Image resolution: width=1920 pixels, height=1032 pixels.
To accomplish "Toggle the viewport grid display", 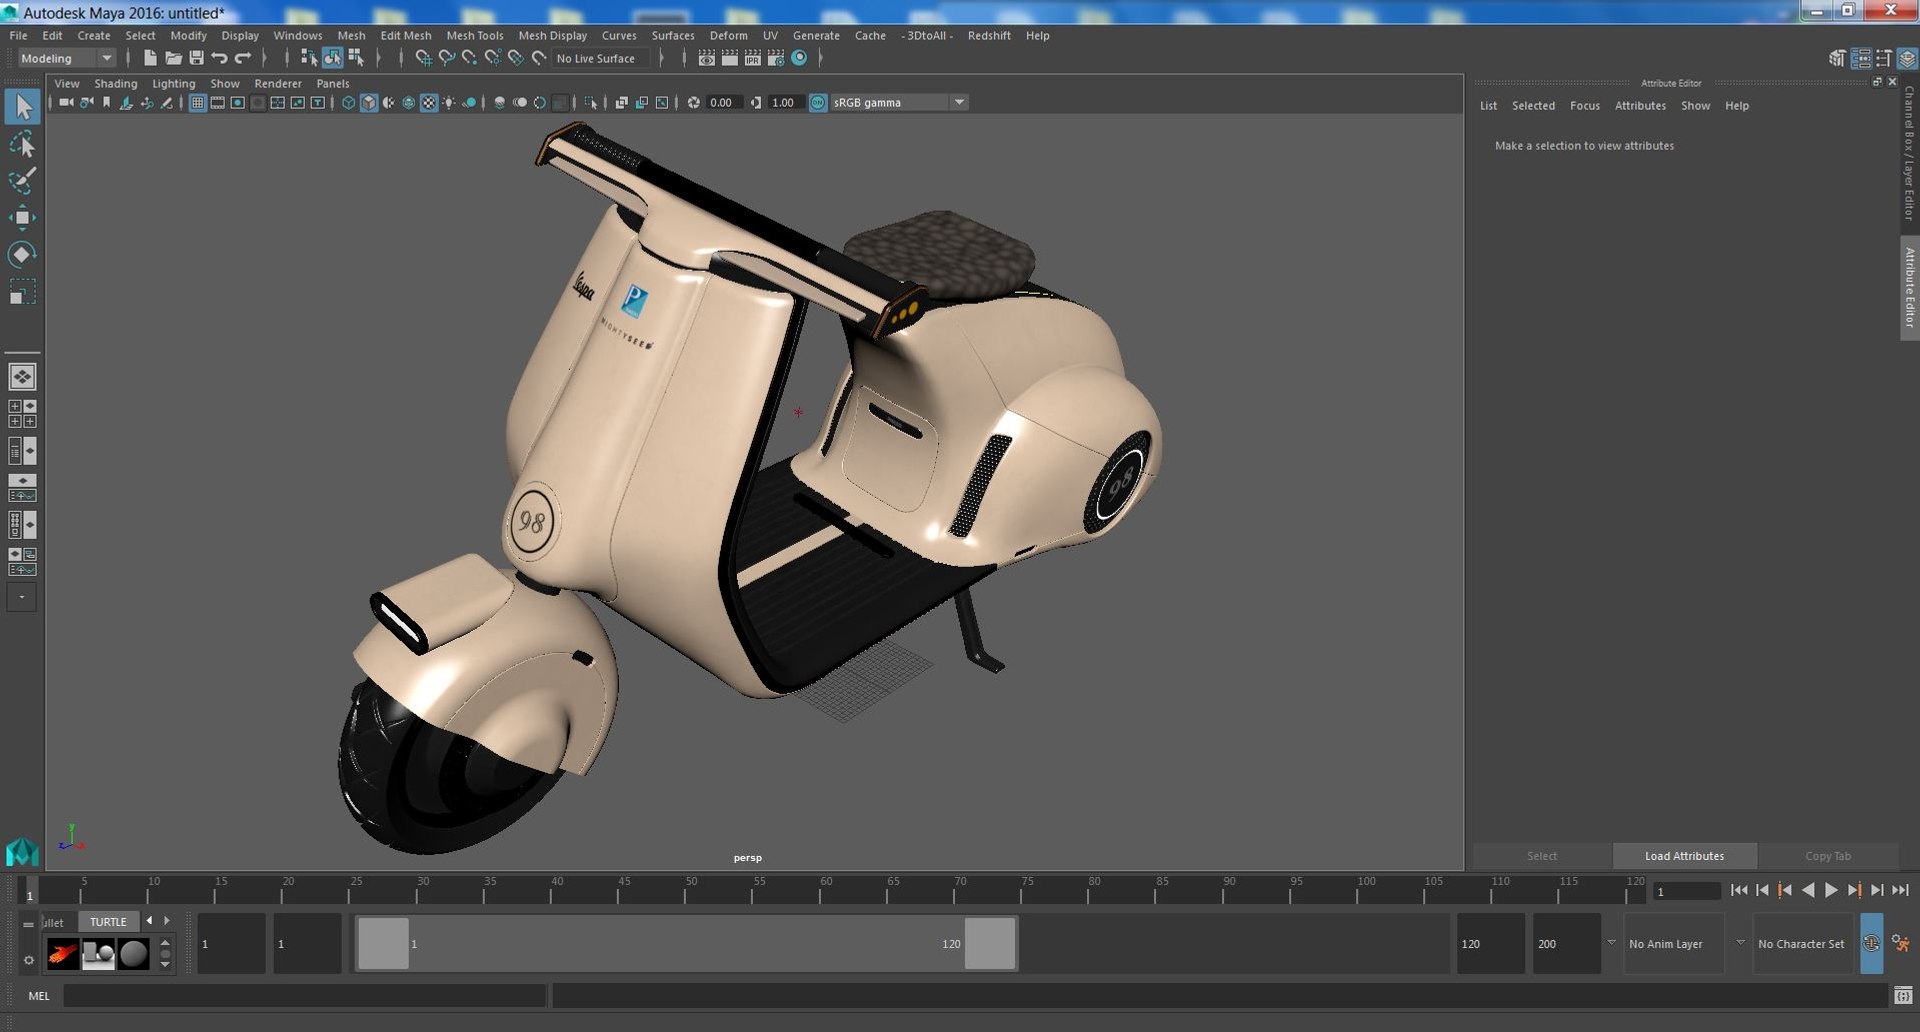I will [x=198, y=102].
